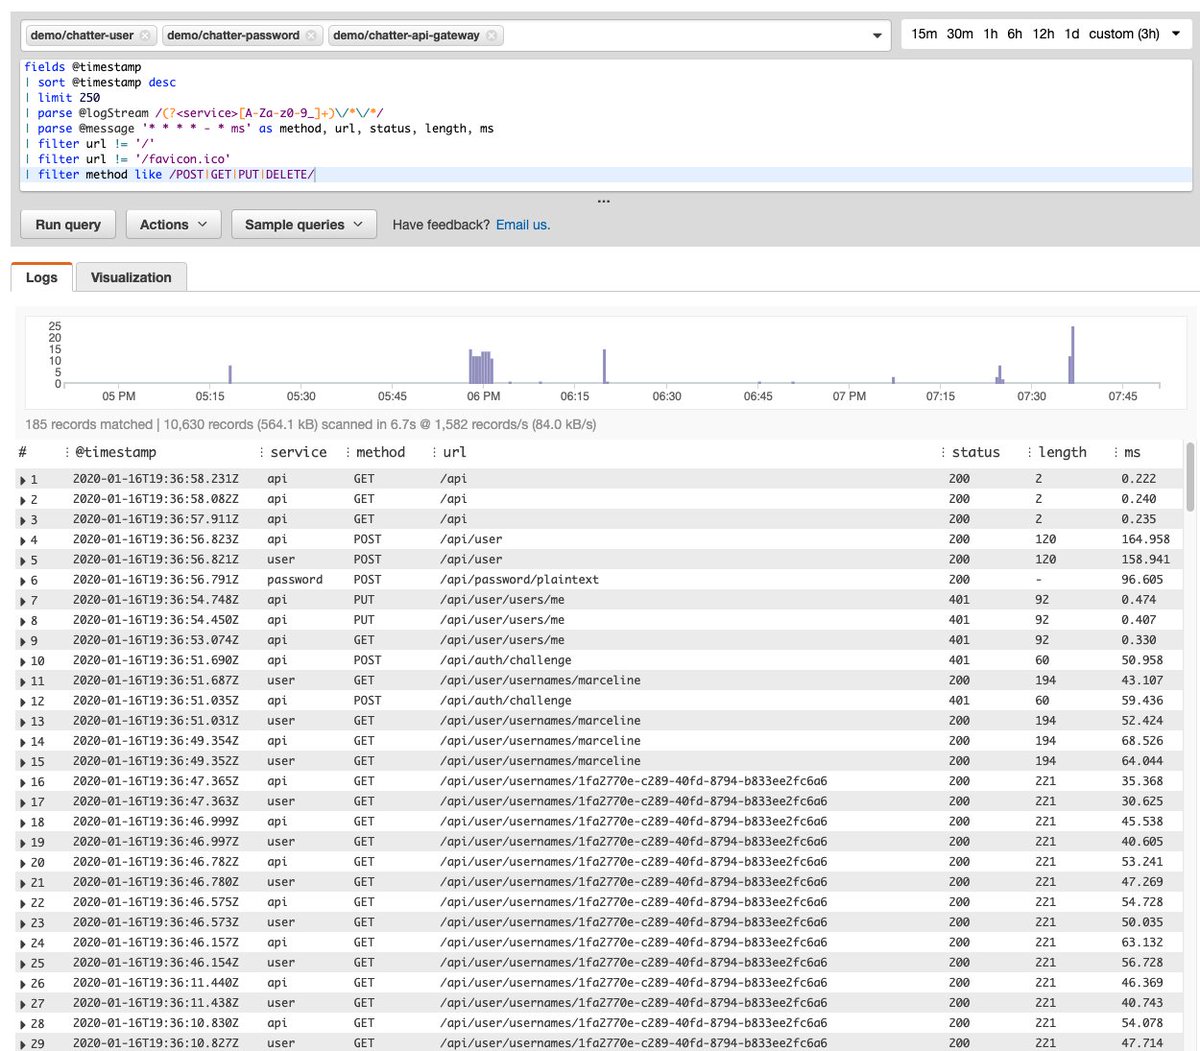Open the Sample queries dropdown

tap(304, 225)
